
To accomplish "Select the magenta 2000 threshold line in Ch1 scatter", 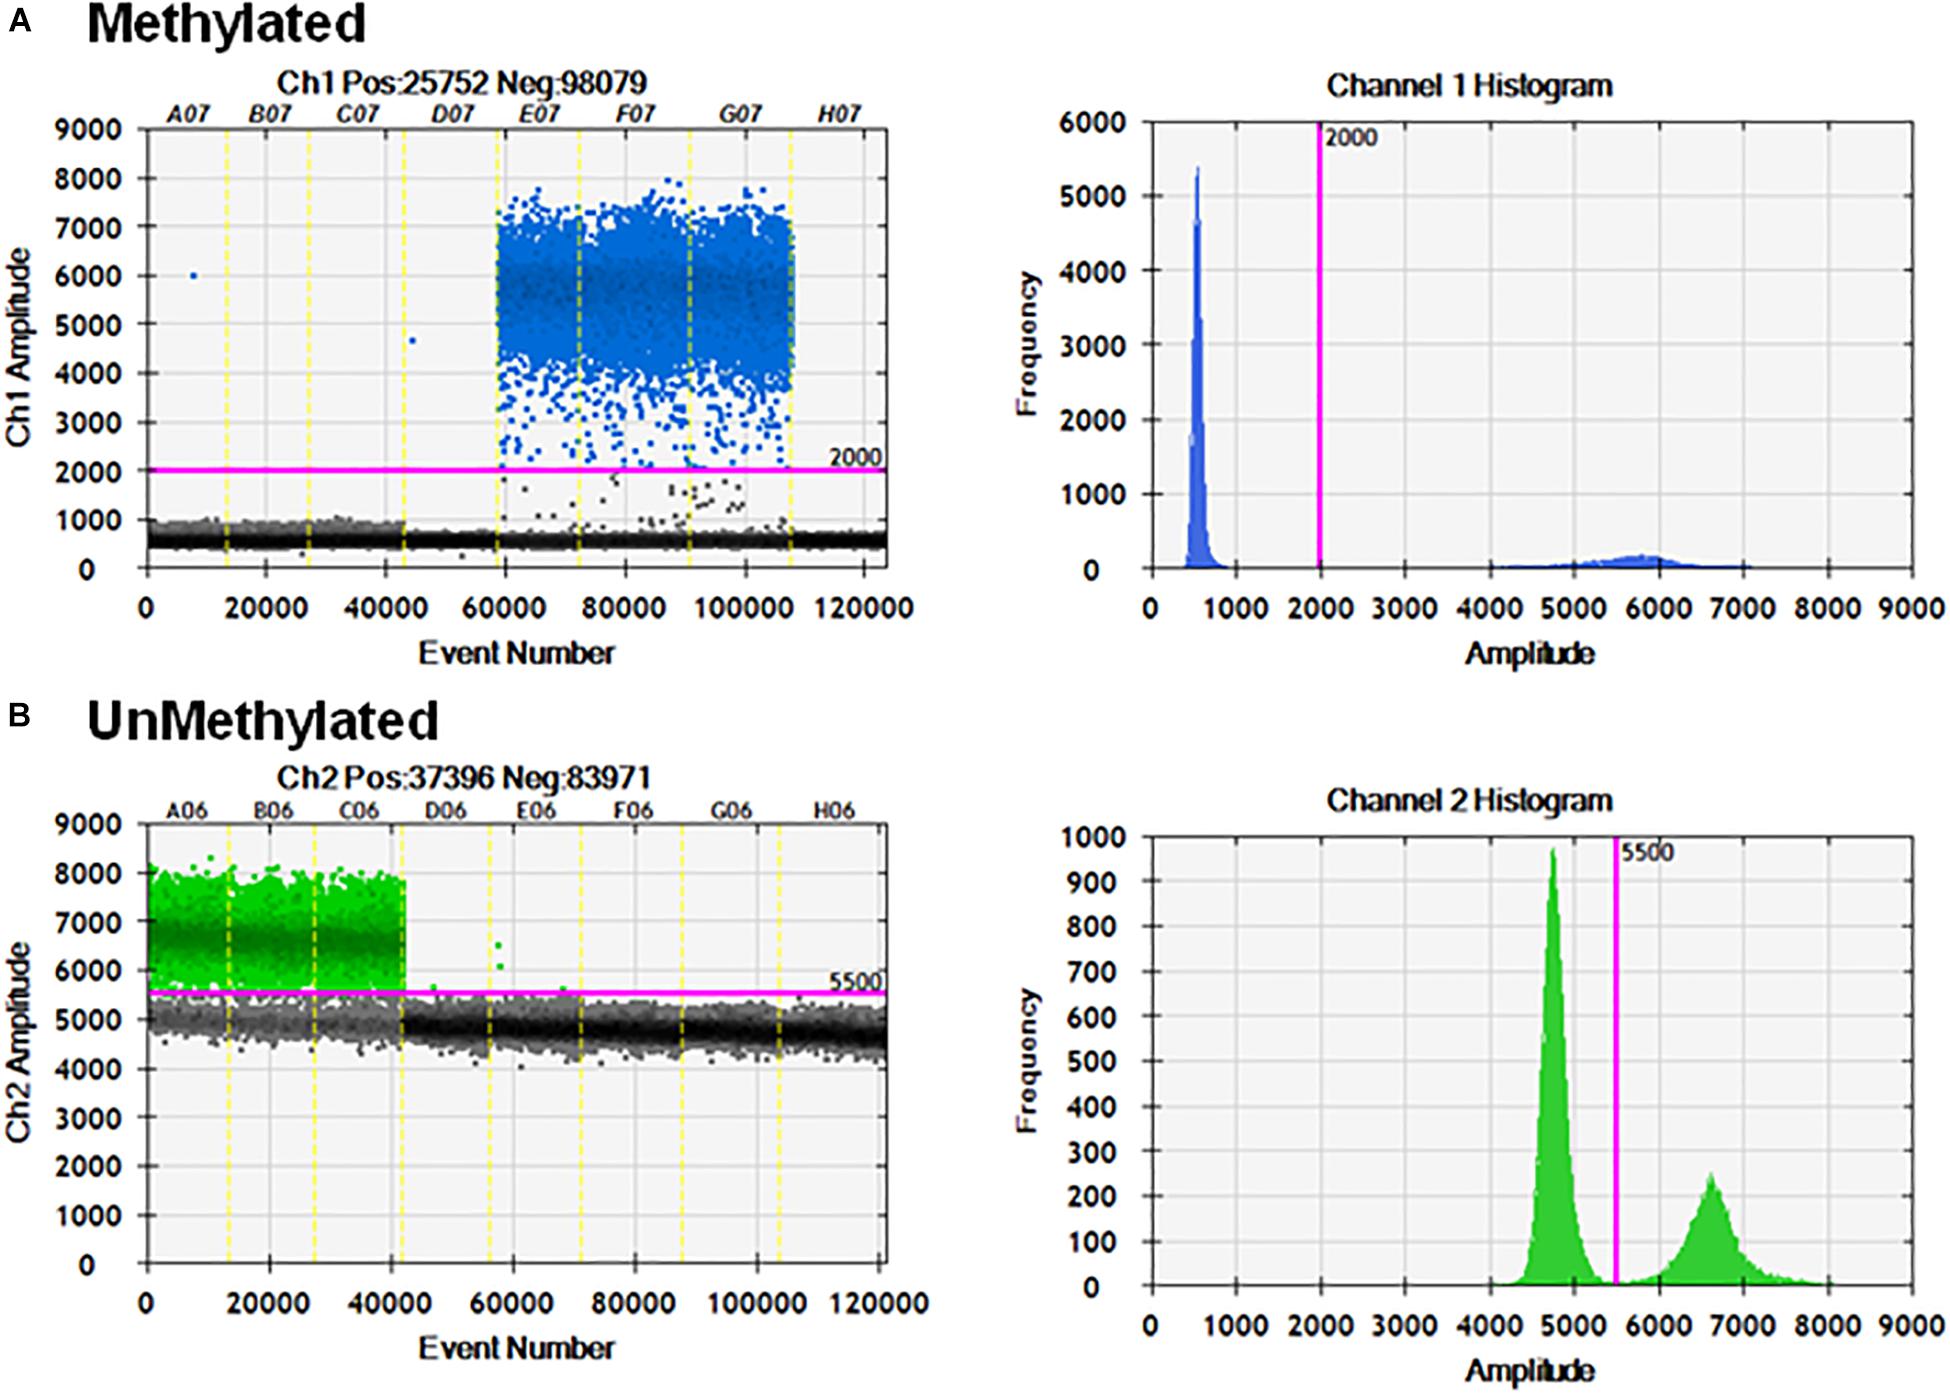I will [x=516, y=470].
